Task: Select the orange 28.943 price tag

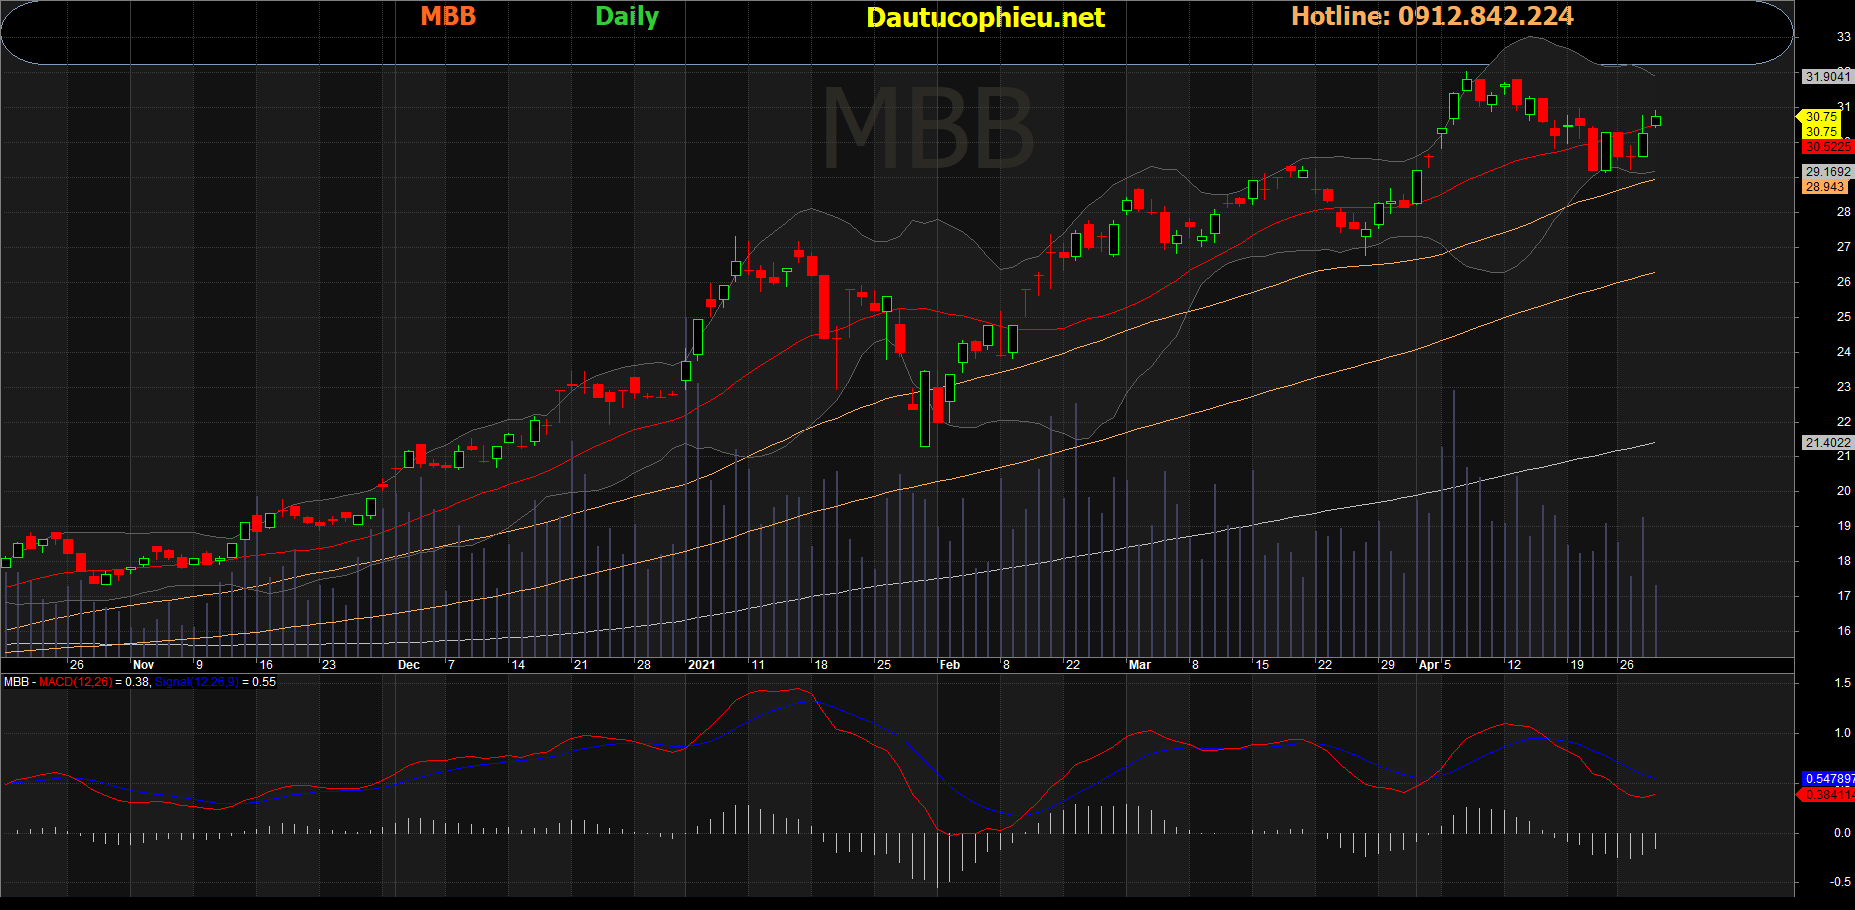Action: [1825, 187]
